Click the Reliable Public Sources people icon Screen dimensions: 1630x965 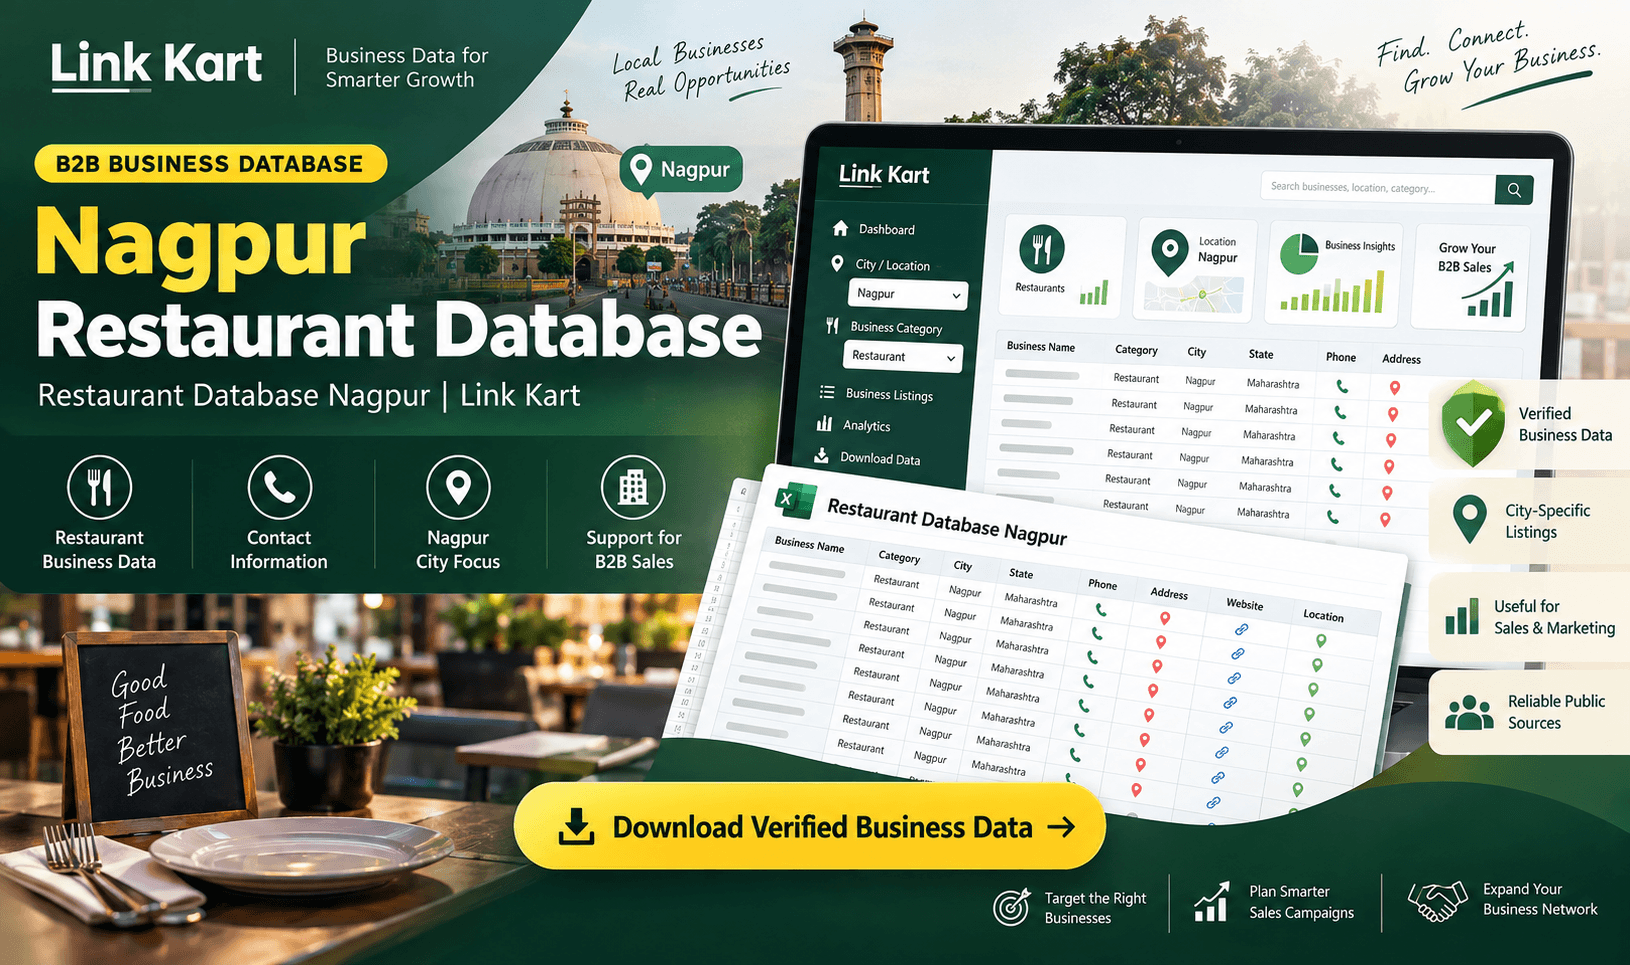[x=1469, y=712]
